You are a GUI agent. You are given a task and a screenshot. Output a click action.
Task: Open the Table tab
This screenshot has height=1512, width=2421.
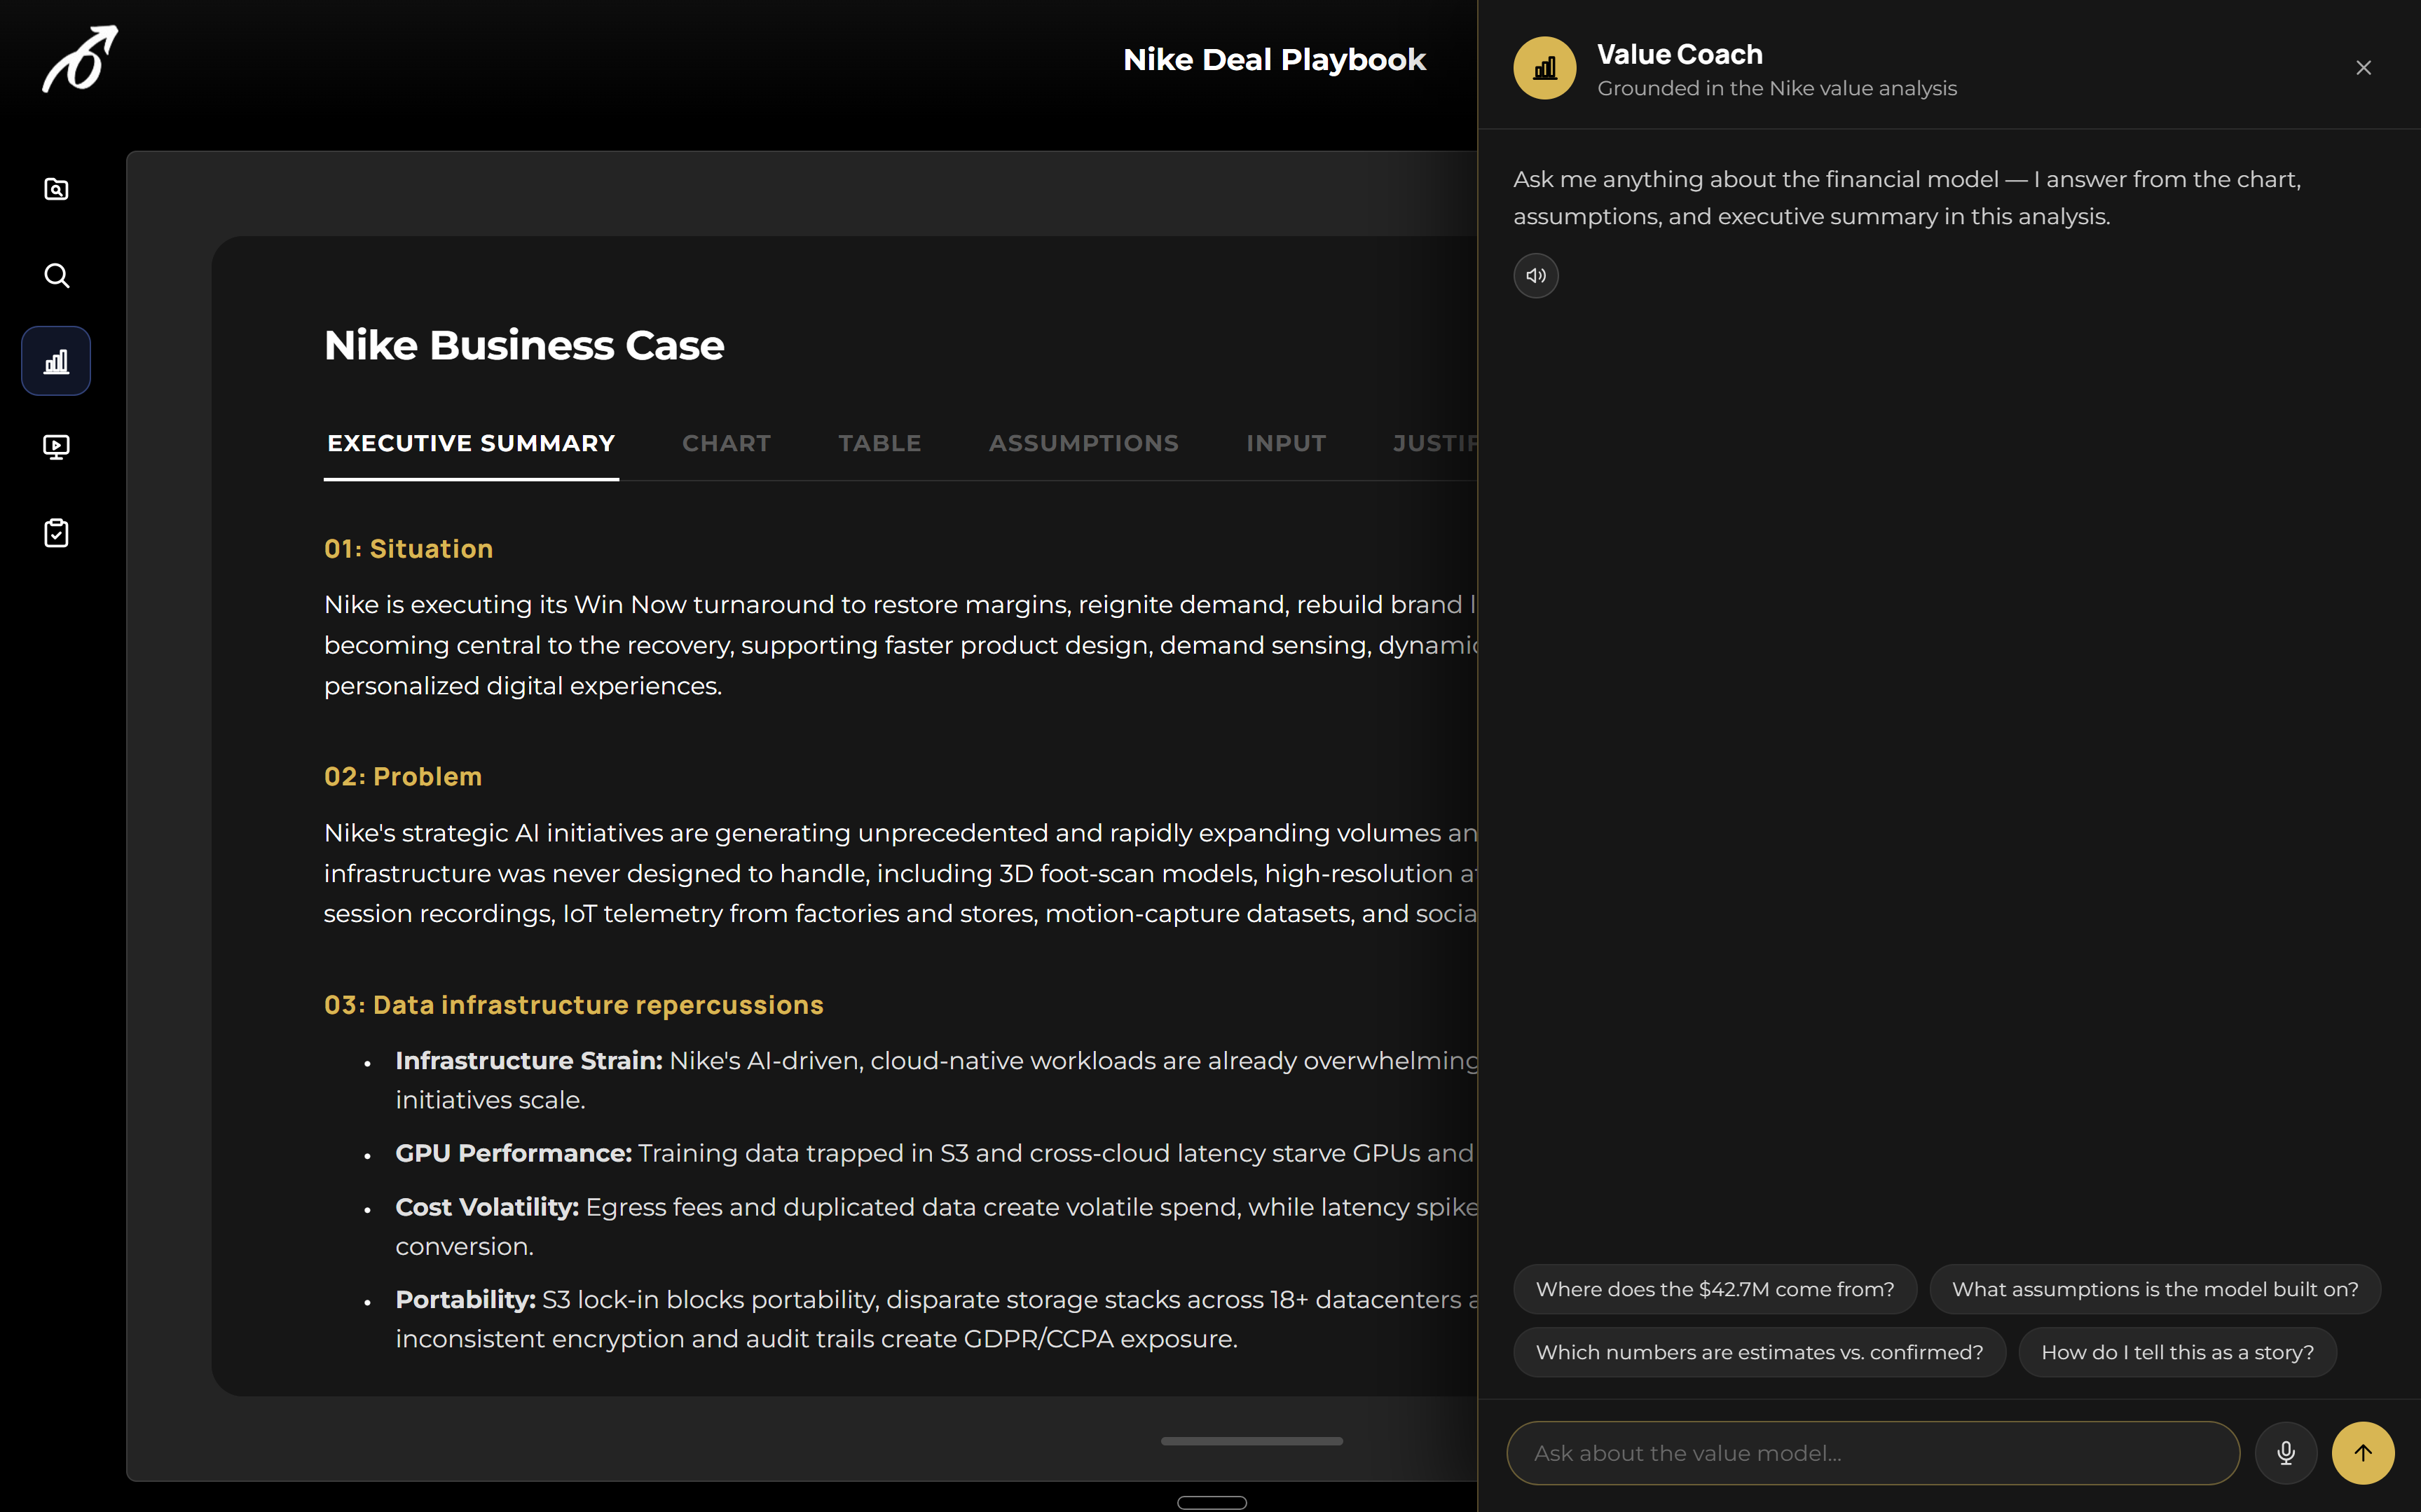(x=879, y=443)
